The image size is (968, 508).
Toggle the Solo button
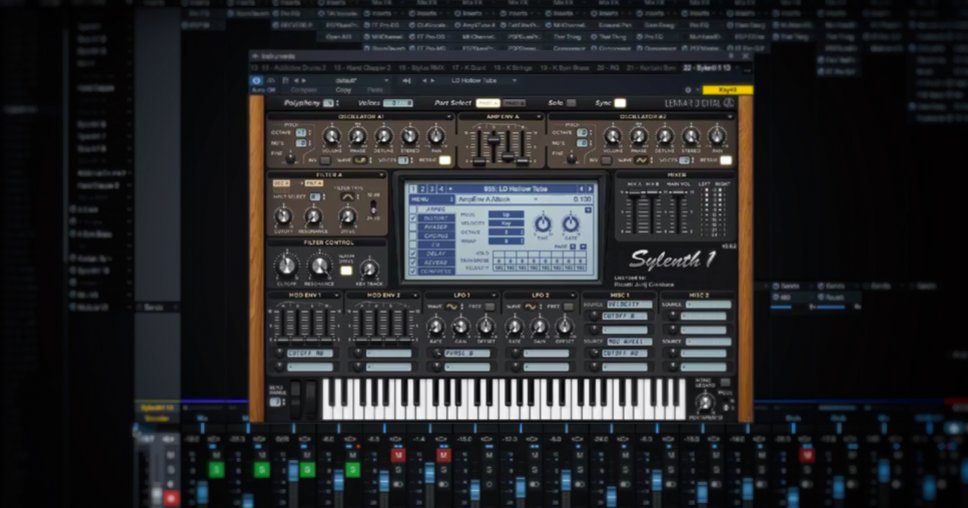[x=571, y=103]
